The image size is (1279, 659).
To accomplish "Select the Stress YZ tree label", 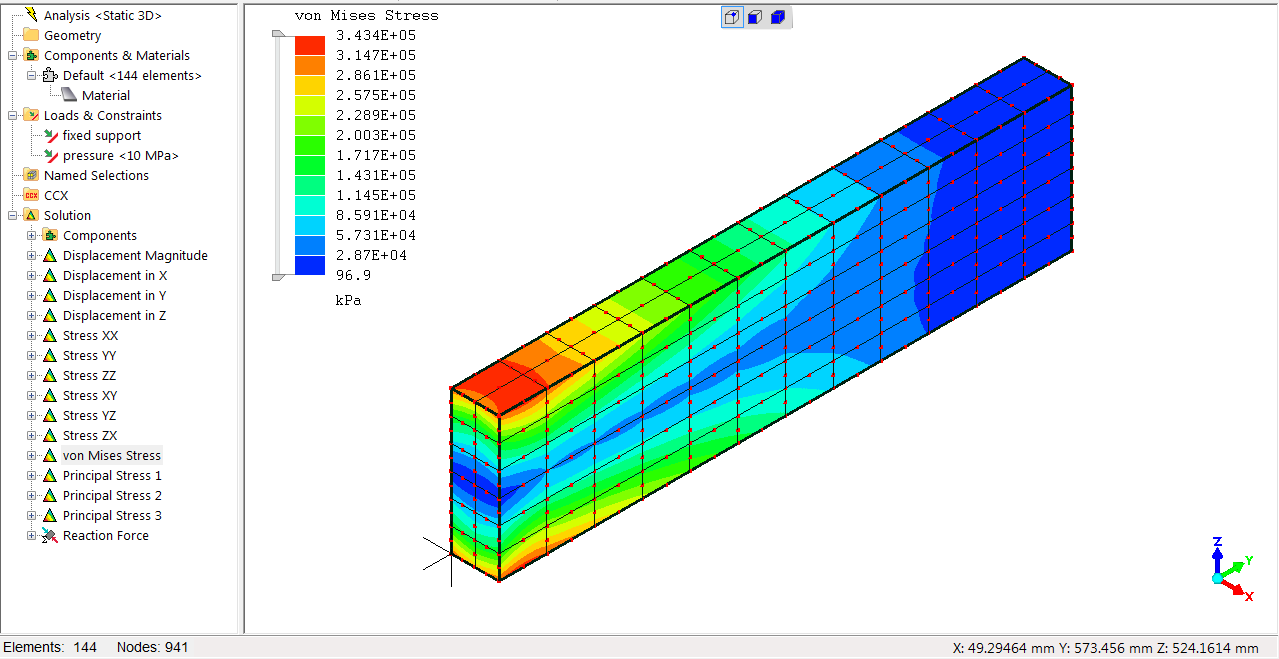I will click(89, 415).
